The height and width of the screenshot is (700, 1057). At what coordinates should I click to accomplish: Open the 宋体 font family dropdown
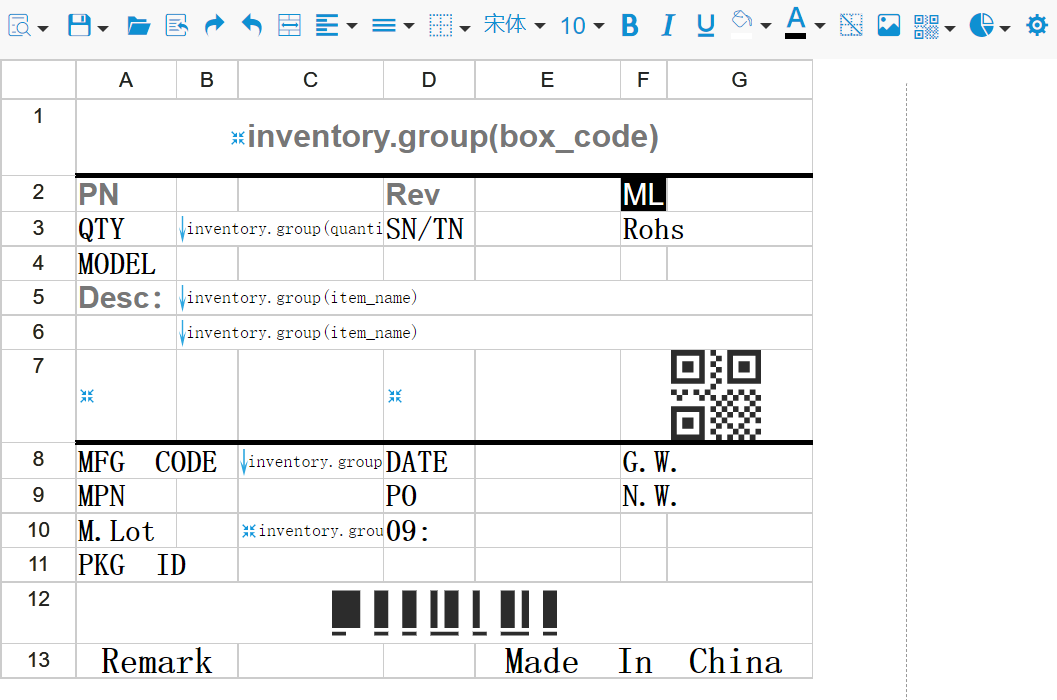(x=514, y=26)
